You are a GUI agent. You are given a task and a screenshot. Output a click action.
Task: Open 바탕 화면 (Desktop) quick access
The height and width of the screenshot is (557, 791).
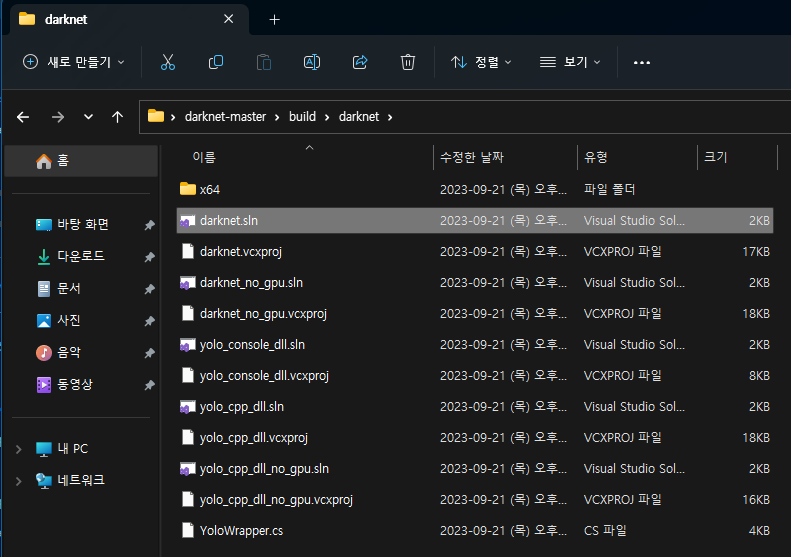(83, 225)
